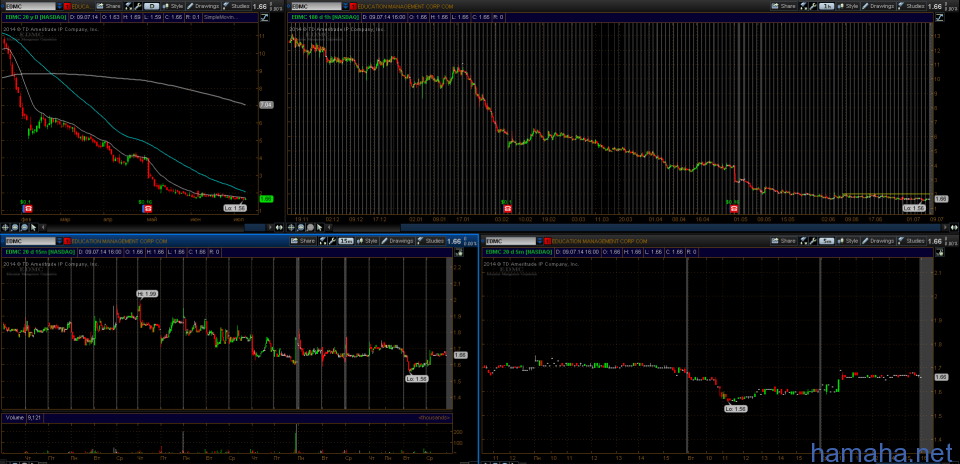Open Style menu in top-left daily chart
The width and height of the screenshot is (960, 464).
173,6
